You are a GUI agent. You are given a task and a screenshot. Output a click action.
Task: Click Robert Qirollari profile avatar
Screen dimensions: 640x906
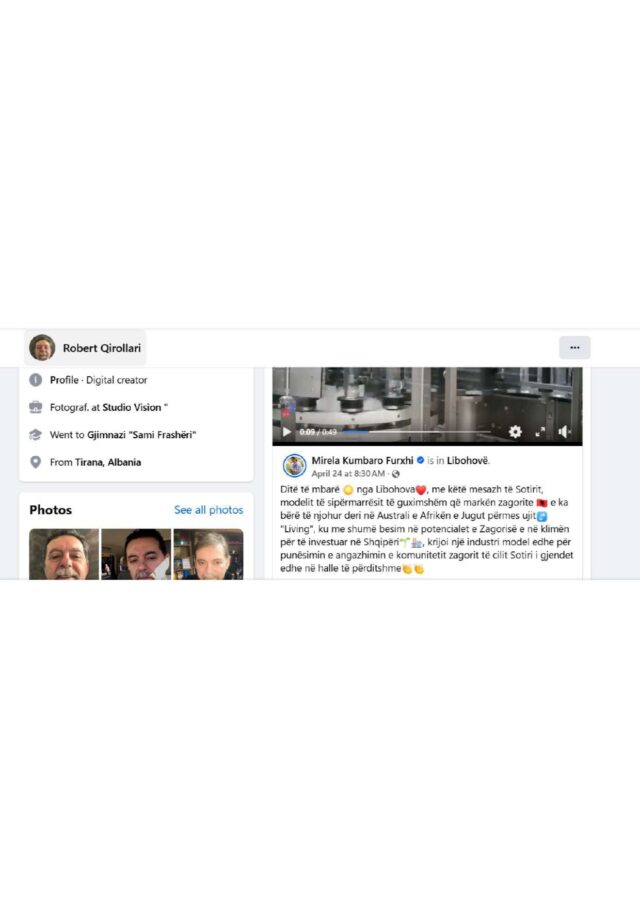coord(42,348)
